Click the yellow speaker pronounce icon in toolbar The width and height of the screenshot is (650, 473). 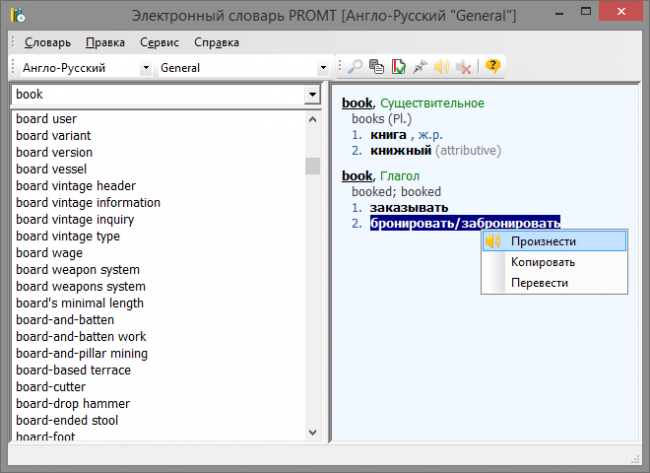[442, 67]
